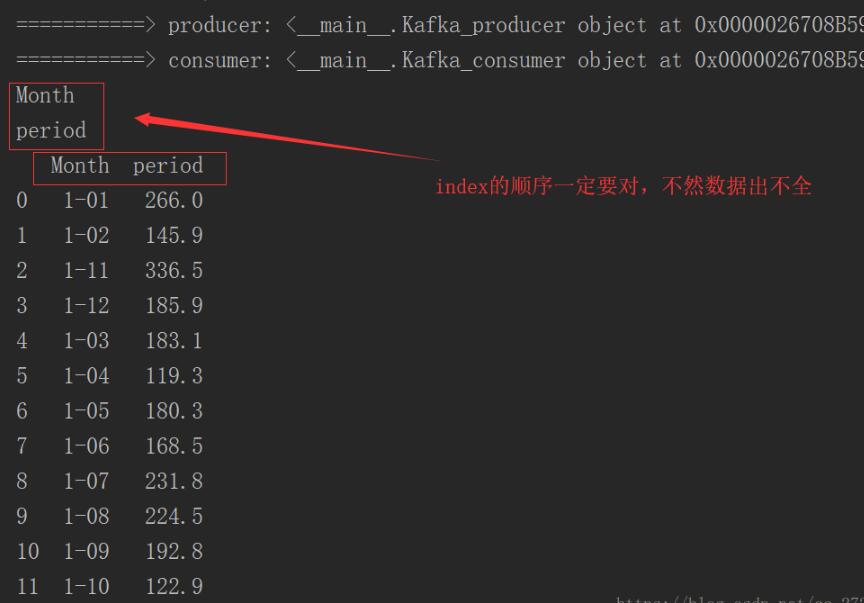Click the period value 231.8
The width and height of the screenshot is (864, 603).
pyautogui.click(x=173, y=481)
